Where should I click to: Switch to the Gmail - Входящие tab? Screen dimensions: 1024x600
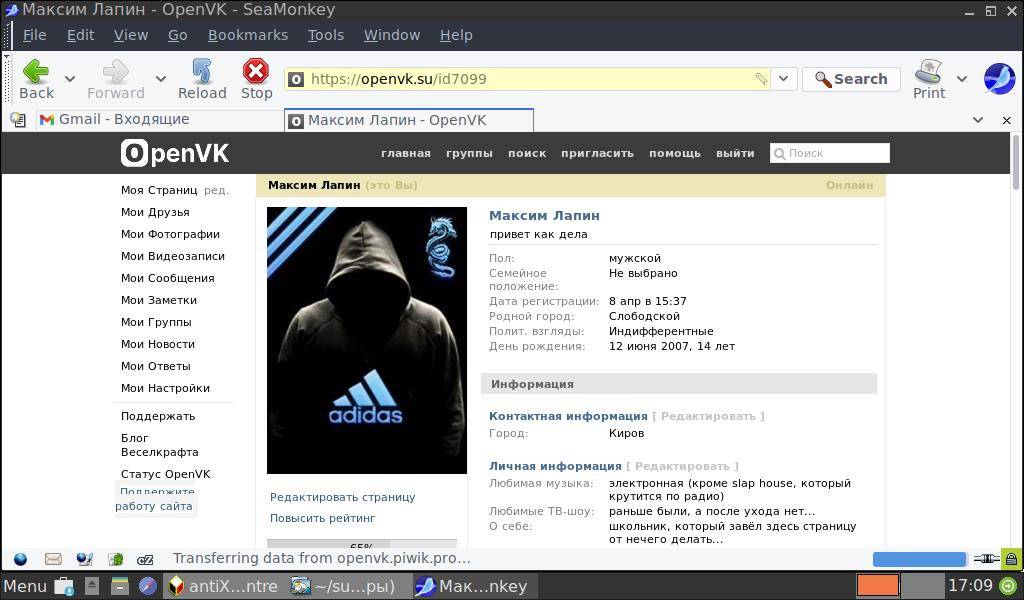(x=159, y=119)
